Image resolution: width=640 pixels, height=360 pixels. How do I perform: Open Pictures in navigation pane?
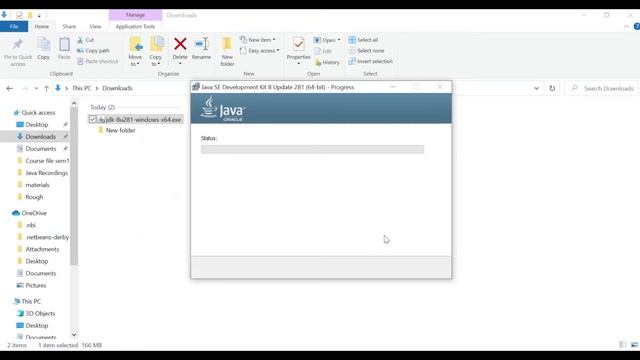click(36, 285)
